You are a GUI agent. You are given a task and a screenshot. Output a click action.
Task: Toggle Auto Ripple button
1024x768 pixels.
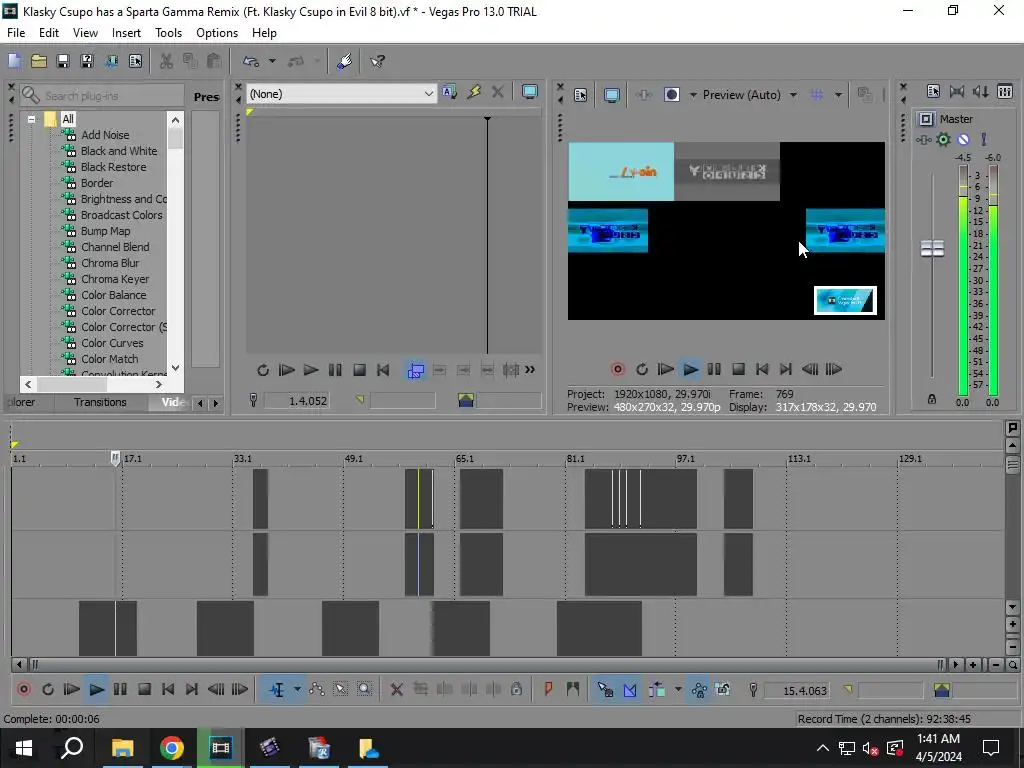[x=657, y=690]
